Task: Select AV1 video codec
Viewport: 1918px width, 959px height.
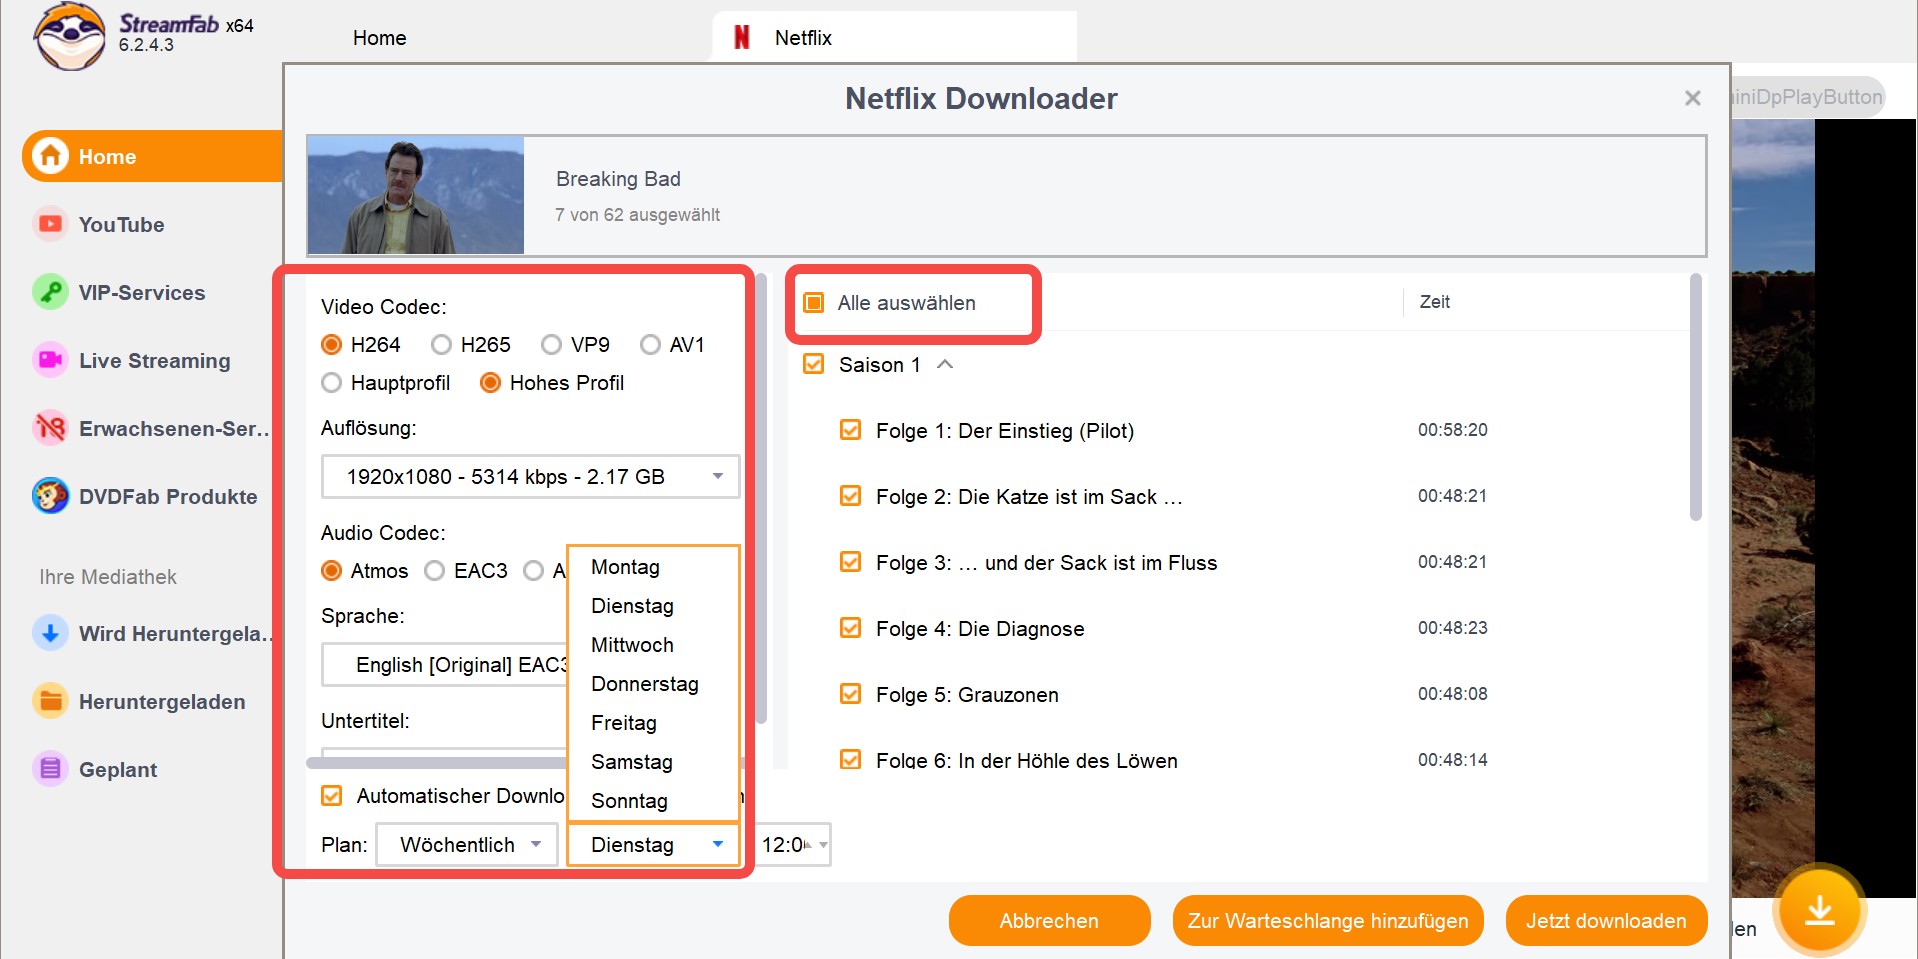Action: (x=650, y=345)
